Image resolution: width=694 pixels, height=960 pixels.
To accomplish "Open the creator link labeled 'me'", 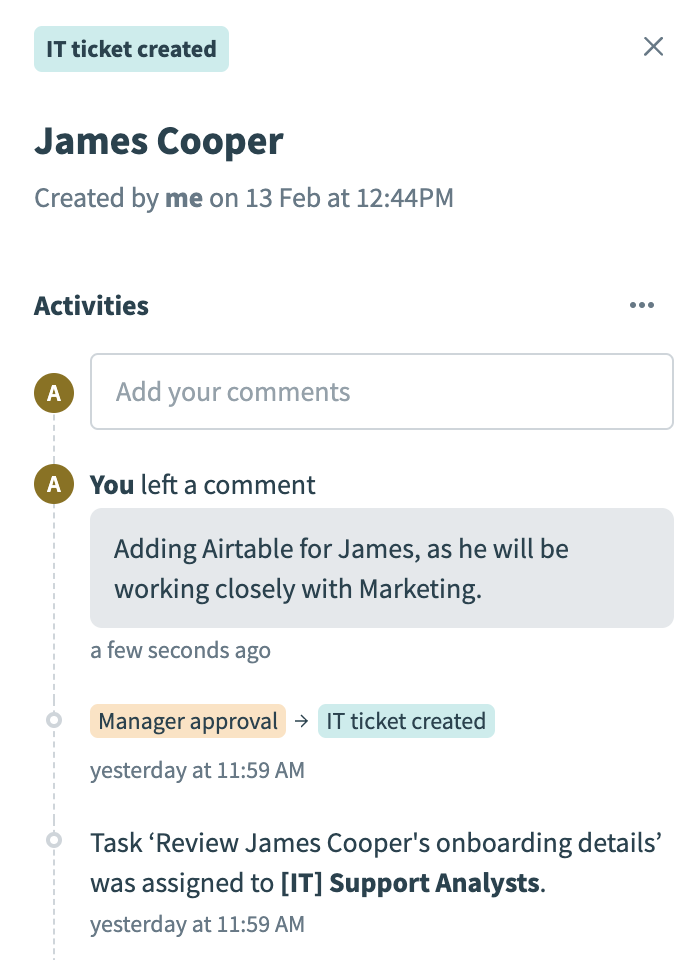I will (x=183, y=198).
